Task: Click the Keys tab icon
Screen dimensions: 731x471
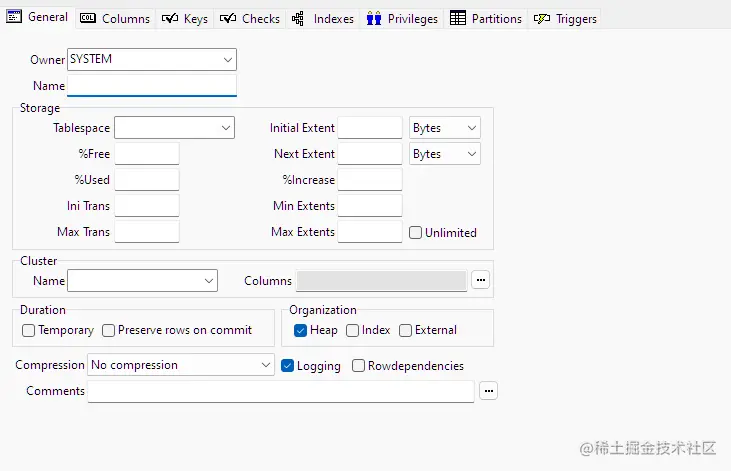Action: coord(170,18)
